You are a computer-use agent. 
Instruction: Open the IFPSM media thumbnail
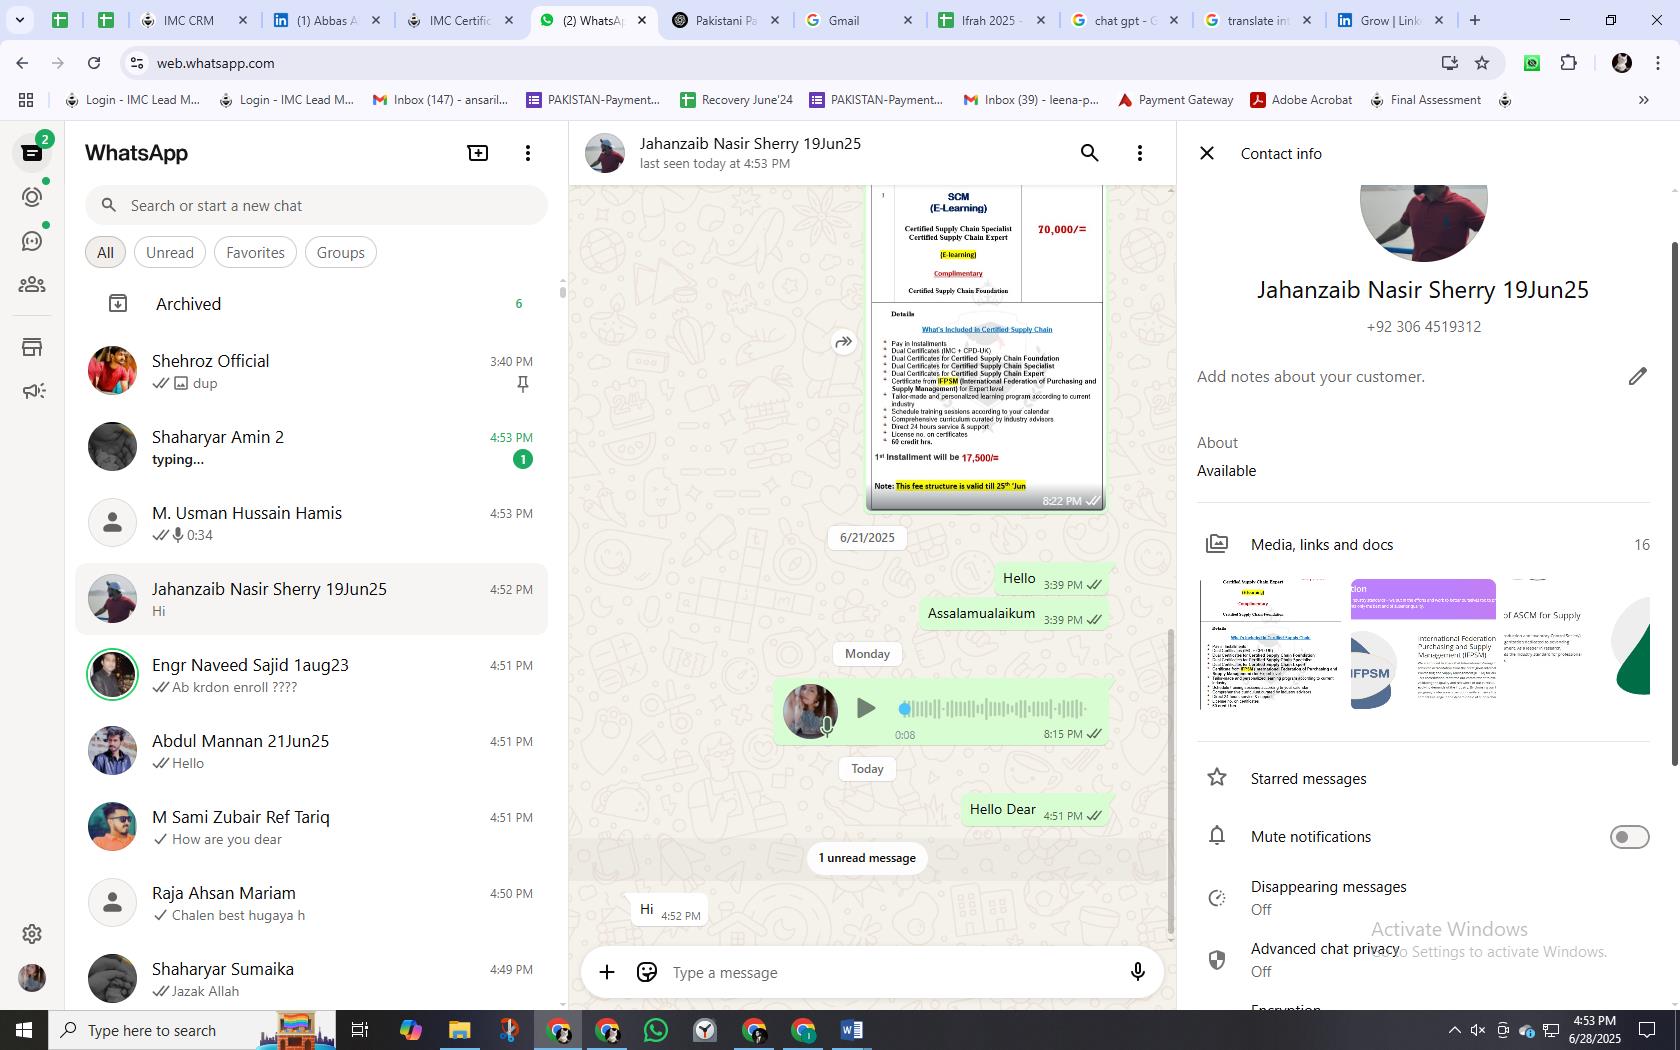pos(1423,644)
